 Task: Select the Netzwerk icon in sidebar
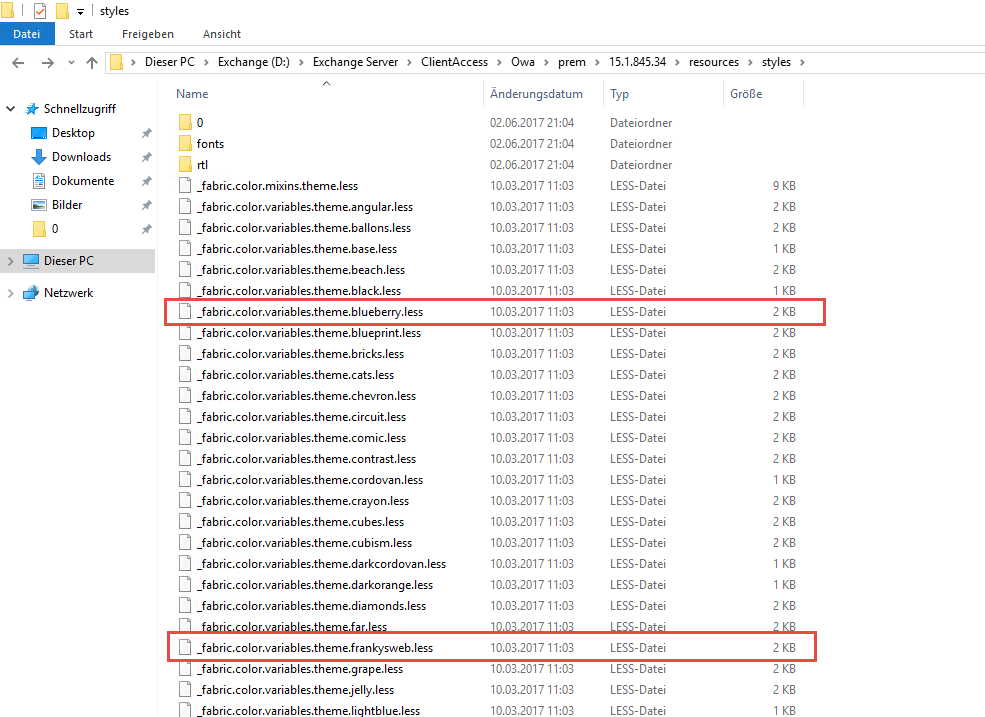click(x=30, y=293)
